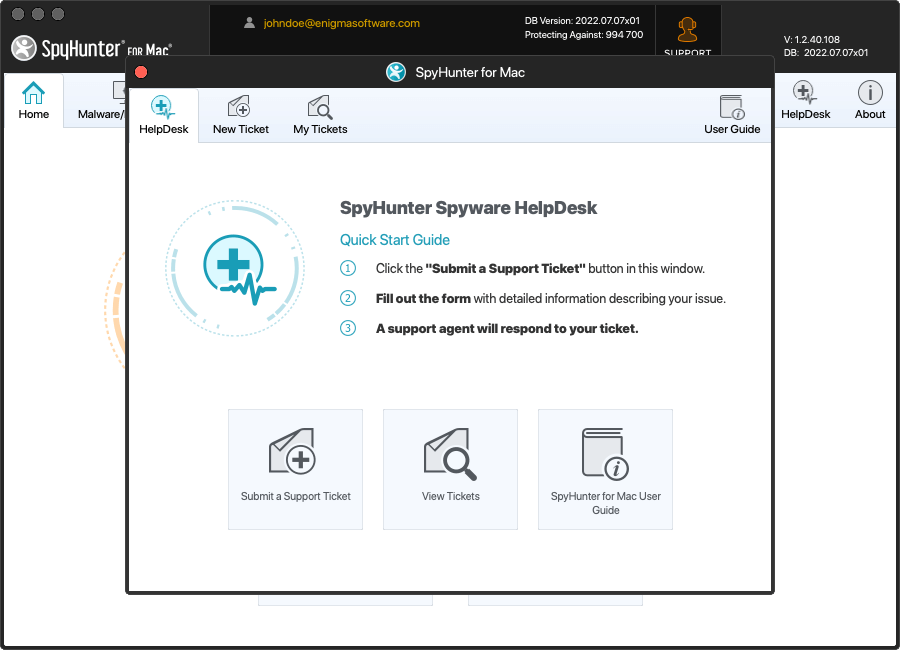Click the HelpDesk tab icon in dialog
Viewport: 900px width, 650px height.
pyautogui.click(x=163, y=107)
